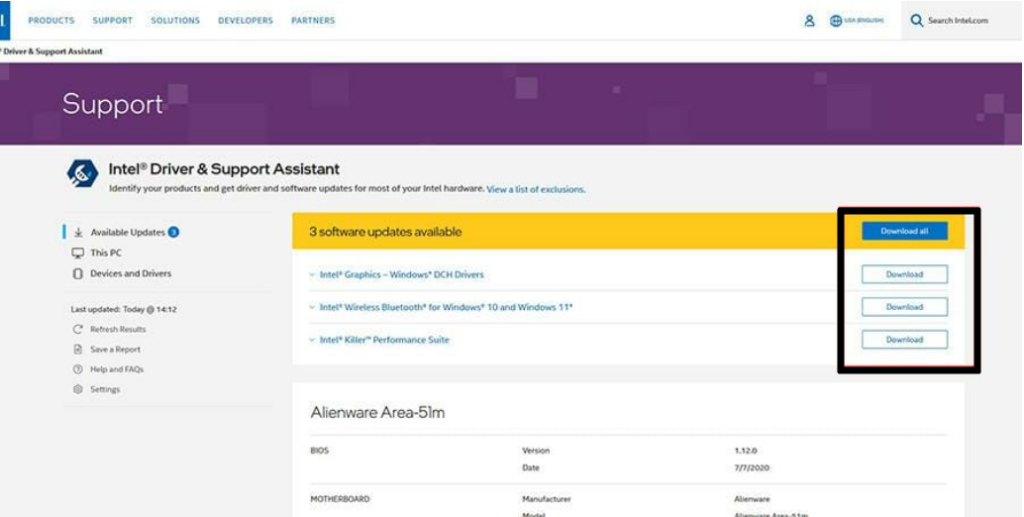Click the Available Updates download icon
Viewport: 1024px width, 517px height.
pyautogui.click(x=78, y=232)
